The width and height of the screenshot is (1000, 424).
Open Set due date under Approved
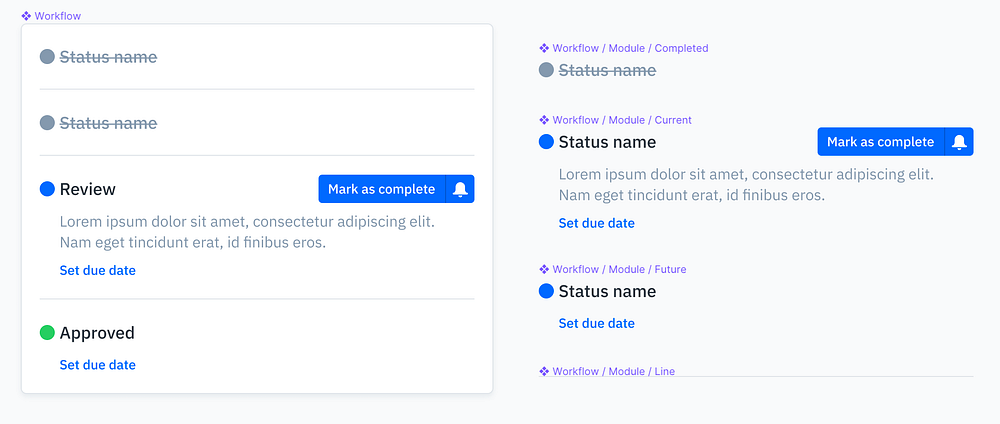98,365
